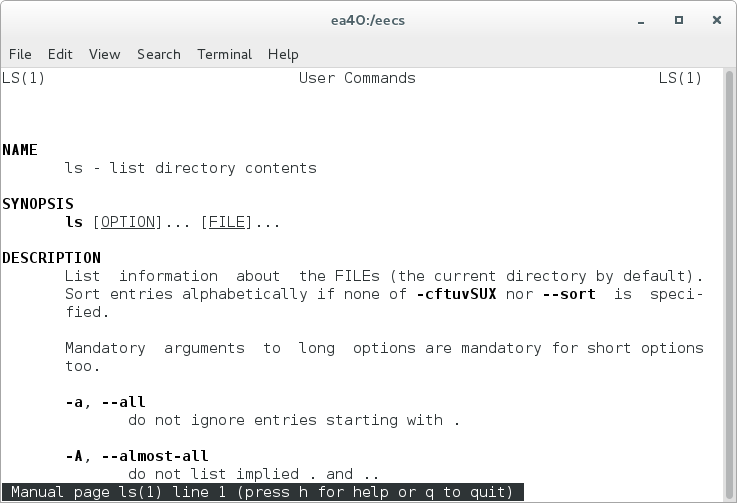The width and height of the screenshot is (737, 503).
Task: Click the vertical scrollbar thumb
Action: point(729,285)
